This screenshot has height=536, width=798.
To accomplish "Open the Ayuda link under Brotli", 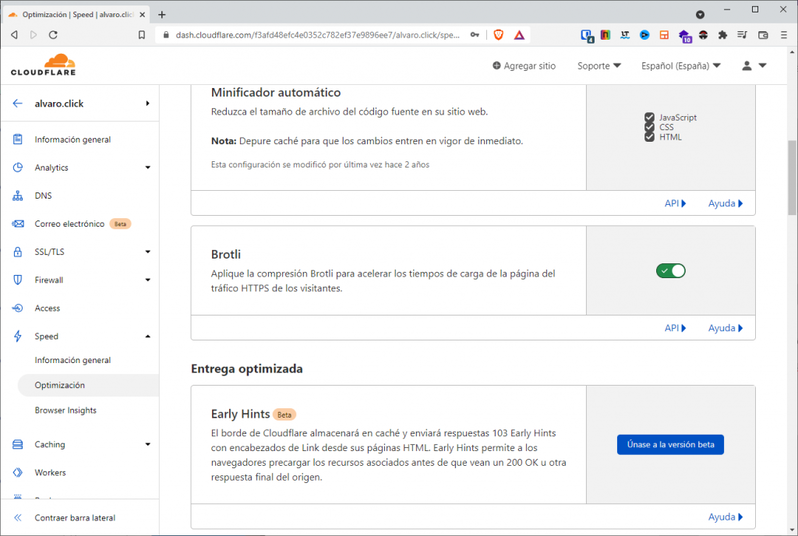I will point(725,328).
